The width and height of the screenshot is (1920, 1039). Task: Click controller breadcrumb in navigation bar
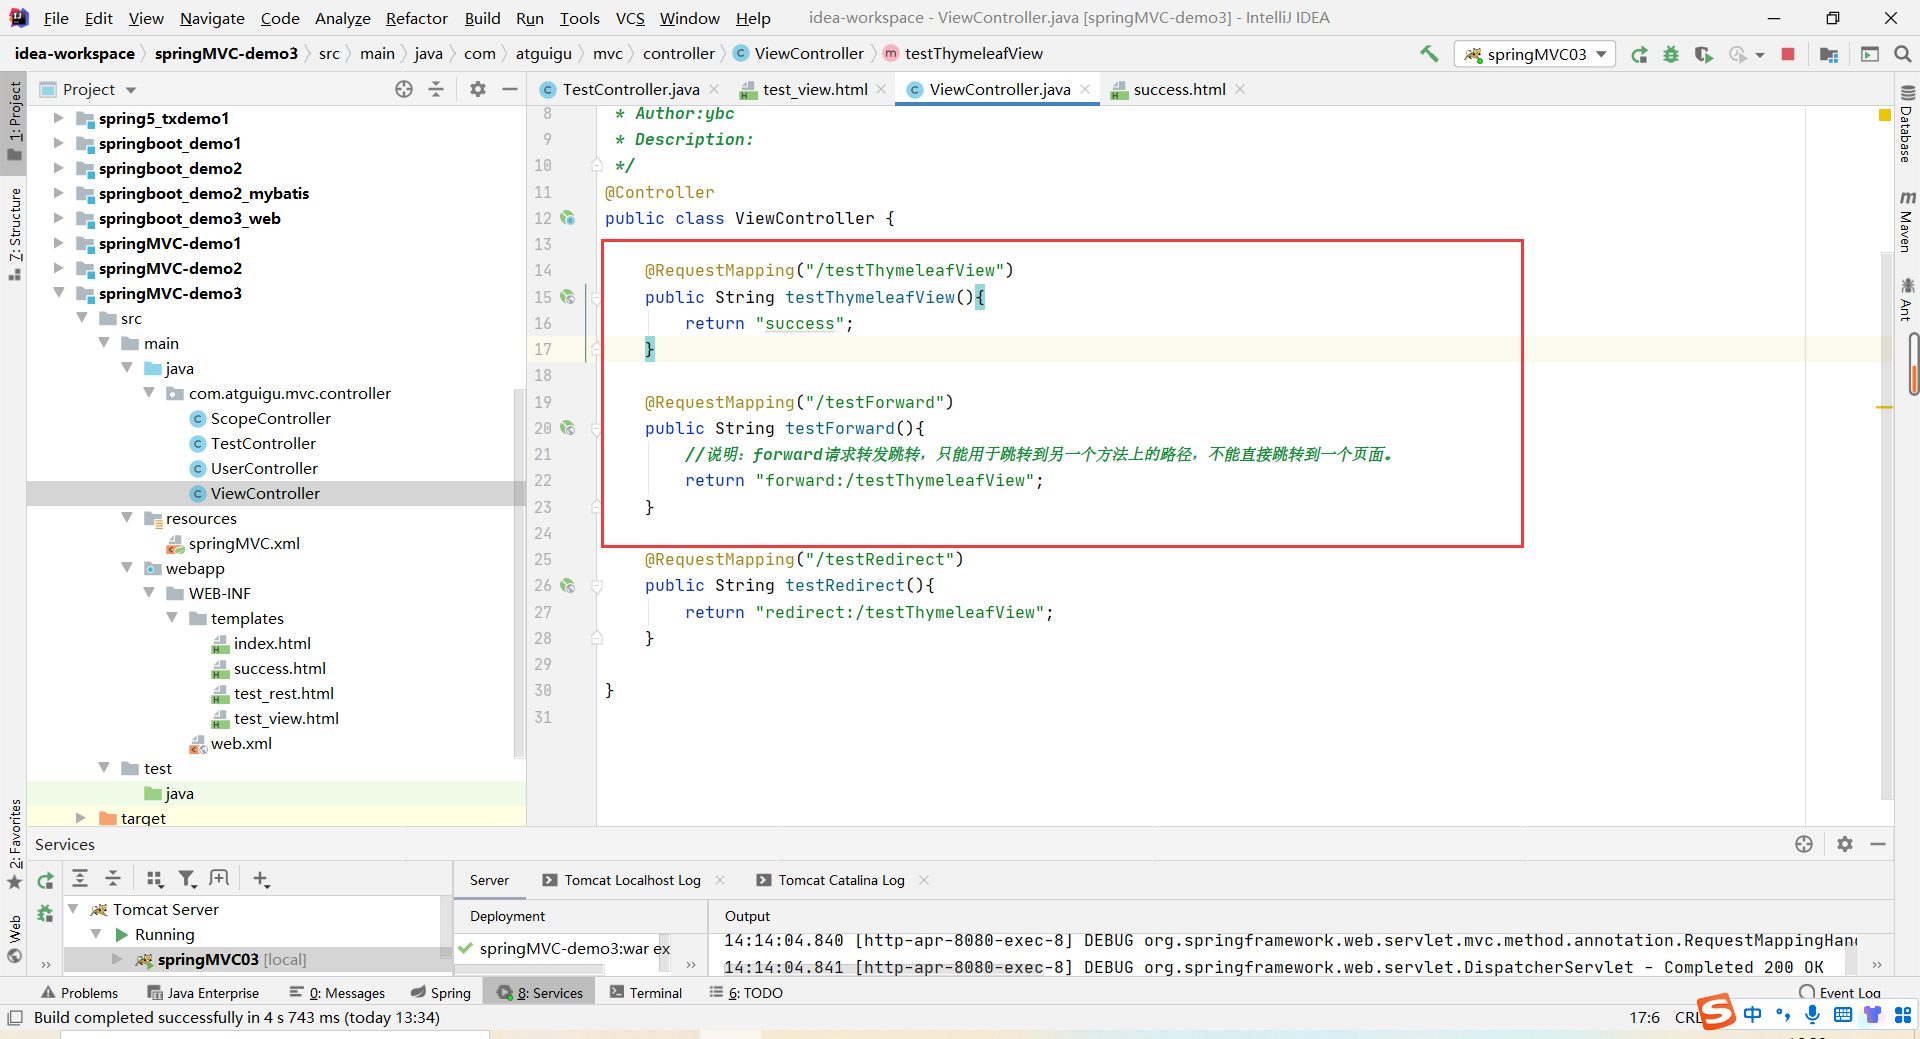tap(679, 54)
